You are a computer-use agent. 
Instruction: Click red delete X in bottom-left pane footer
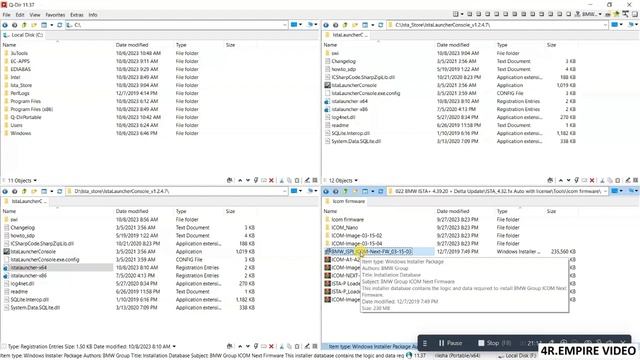pos(271,347)
